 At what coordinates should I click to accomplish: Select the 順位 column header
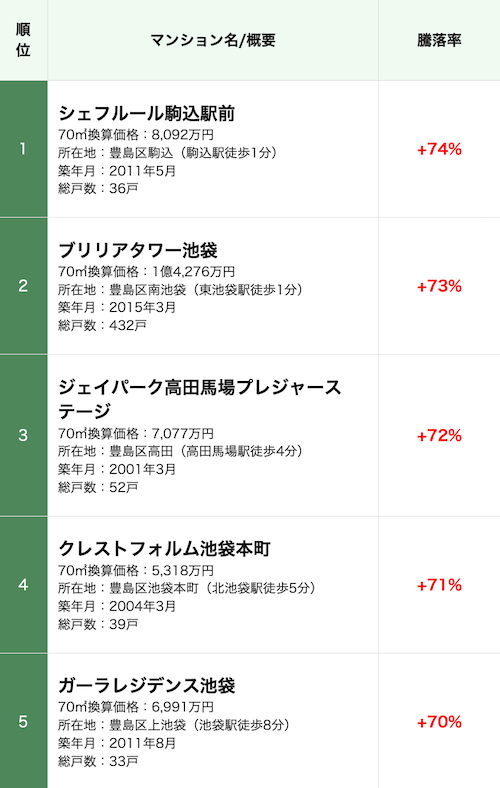[x=23, y=40]
